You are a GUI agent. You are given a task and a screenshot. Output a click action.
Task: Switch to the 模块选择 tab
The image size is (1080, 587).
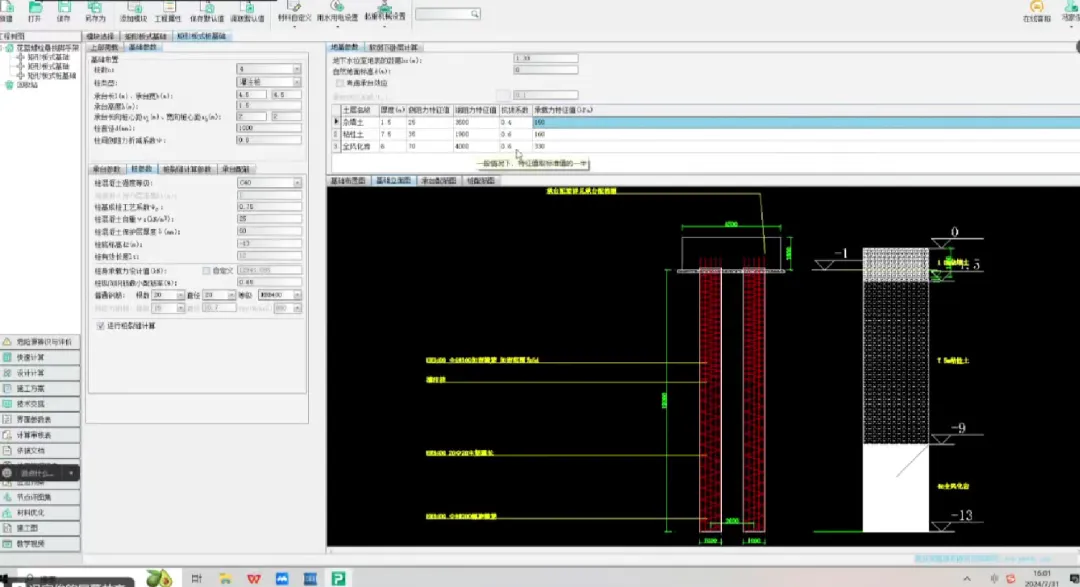101,36
